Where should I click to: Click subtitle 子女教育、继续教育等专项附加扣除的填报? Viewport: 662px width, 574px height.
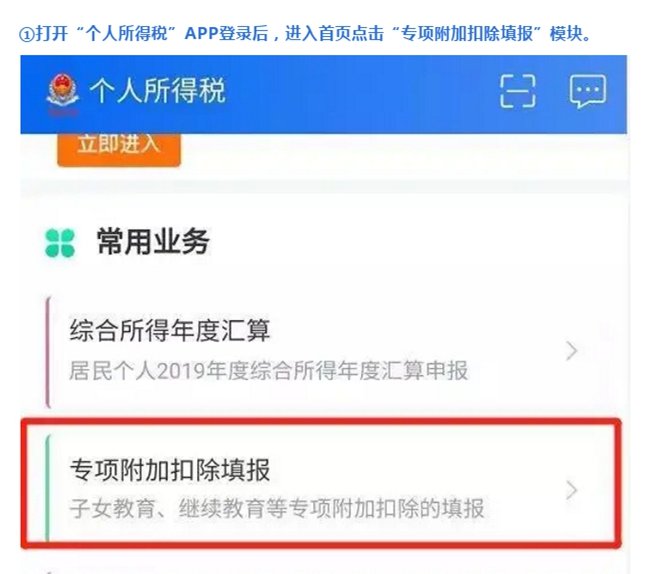[277, 508]
